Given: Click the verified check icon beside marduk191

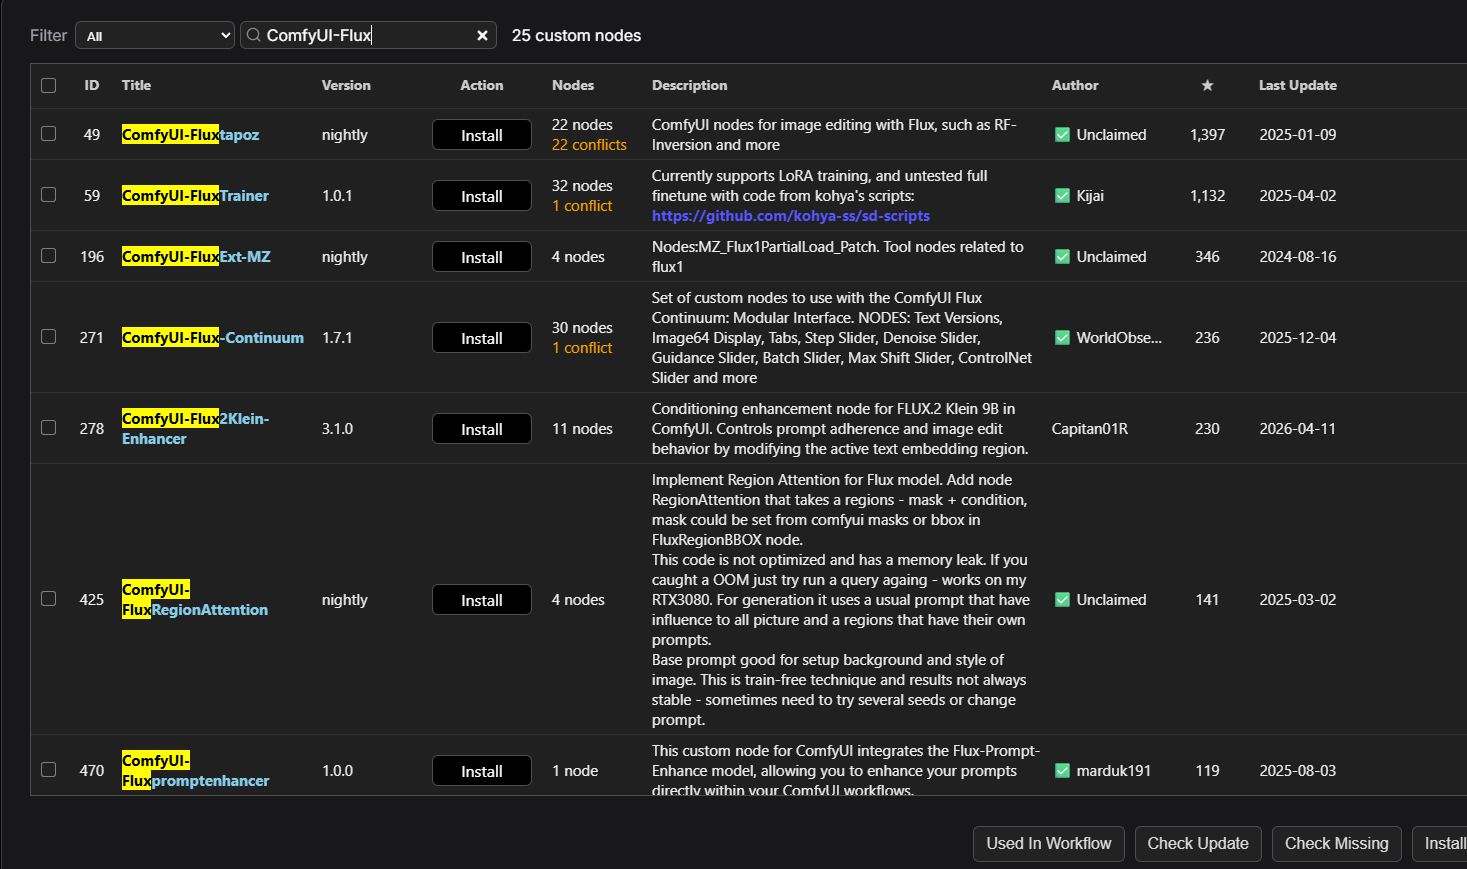Looking at the screenshot, I should click(1062, 771).
